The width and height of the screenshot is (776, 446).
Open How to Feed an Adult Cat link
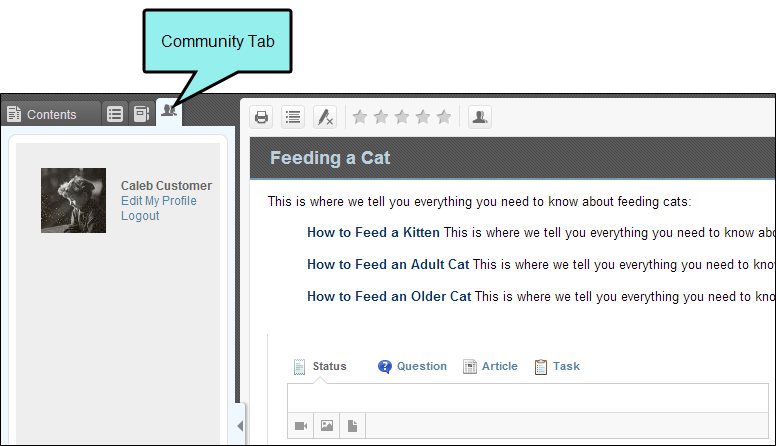click(388, 264)
